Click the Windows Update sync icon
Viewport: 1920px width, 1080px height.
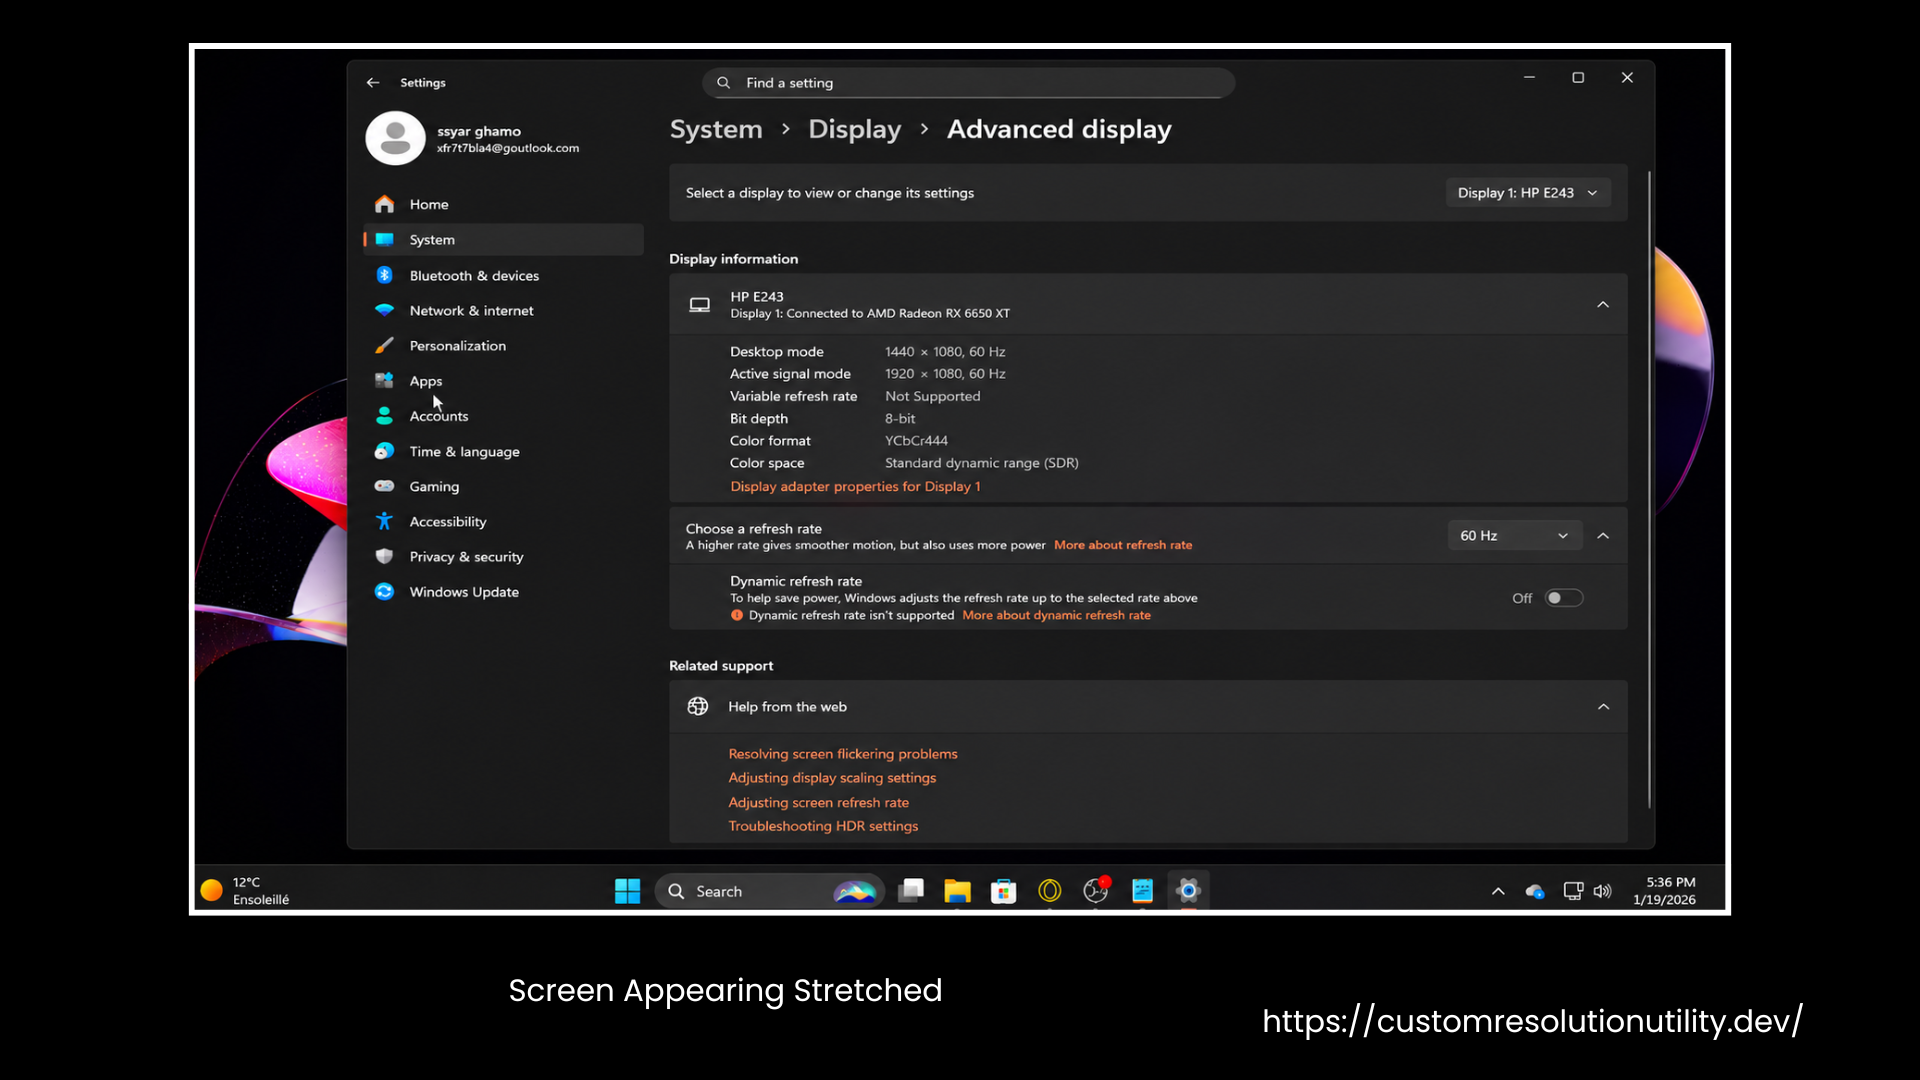pyautogui.click(x=384, y=591)
